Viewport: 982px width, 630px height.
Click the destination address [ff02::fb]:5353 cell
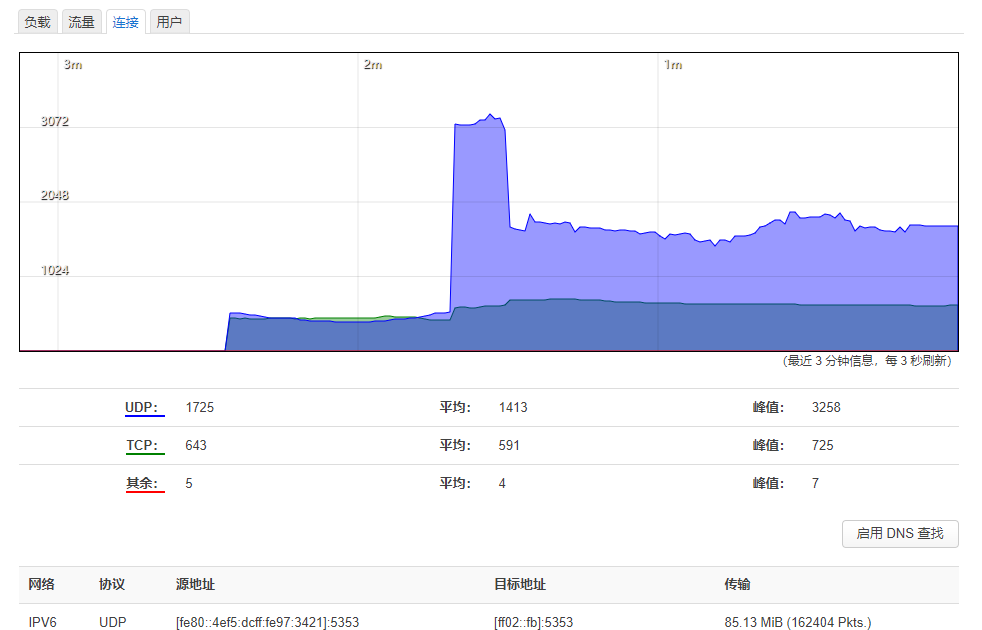tap(533, 622)
